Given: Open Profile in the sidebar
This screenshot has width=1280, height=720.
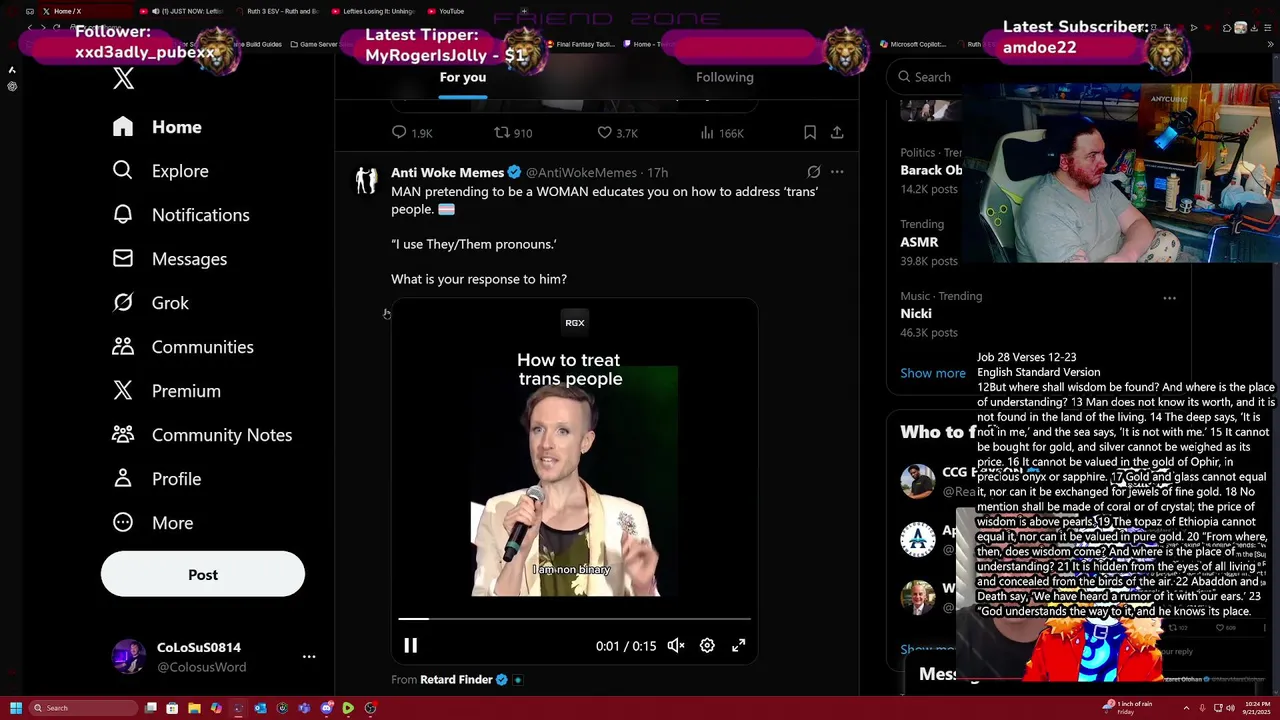Looking at the screenshot, I should (x=157, y=479).
